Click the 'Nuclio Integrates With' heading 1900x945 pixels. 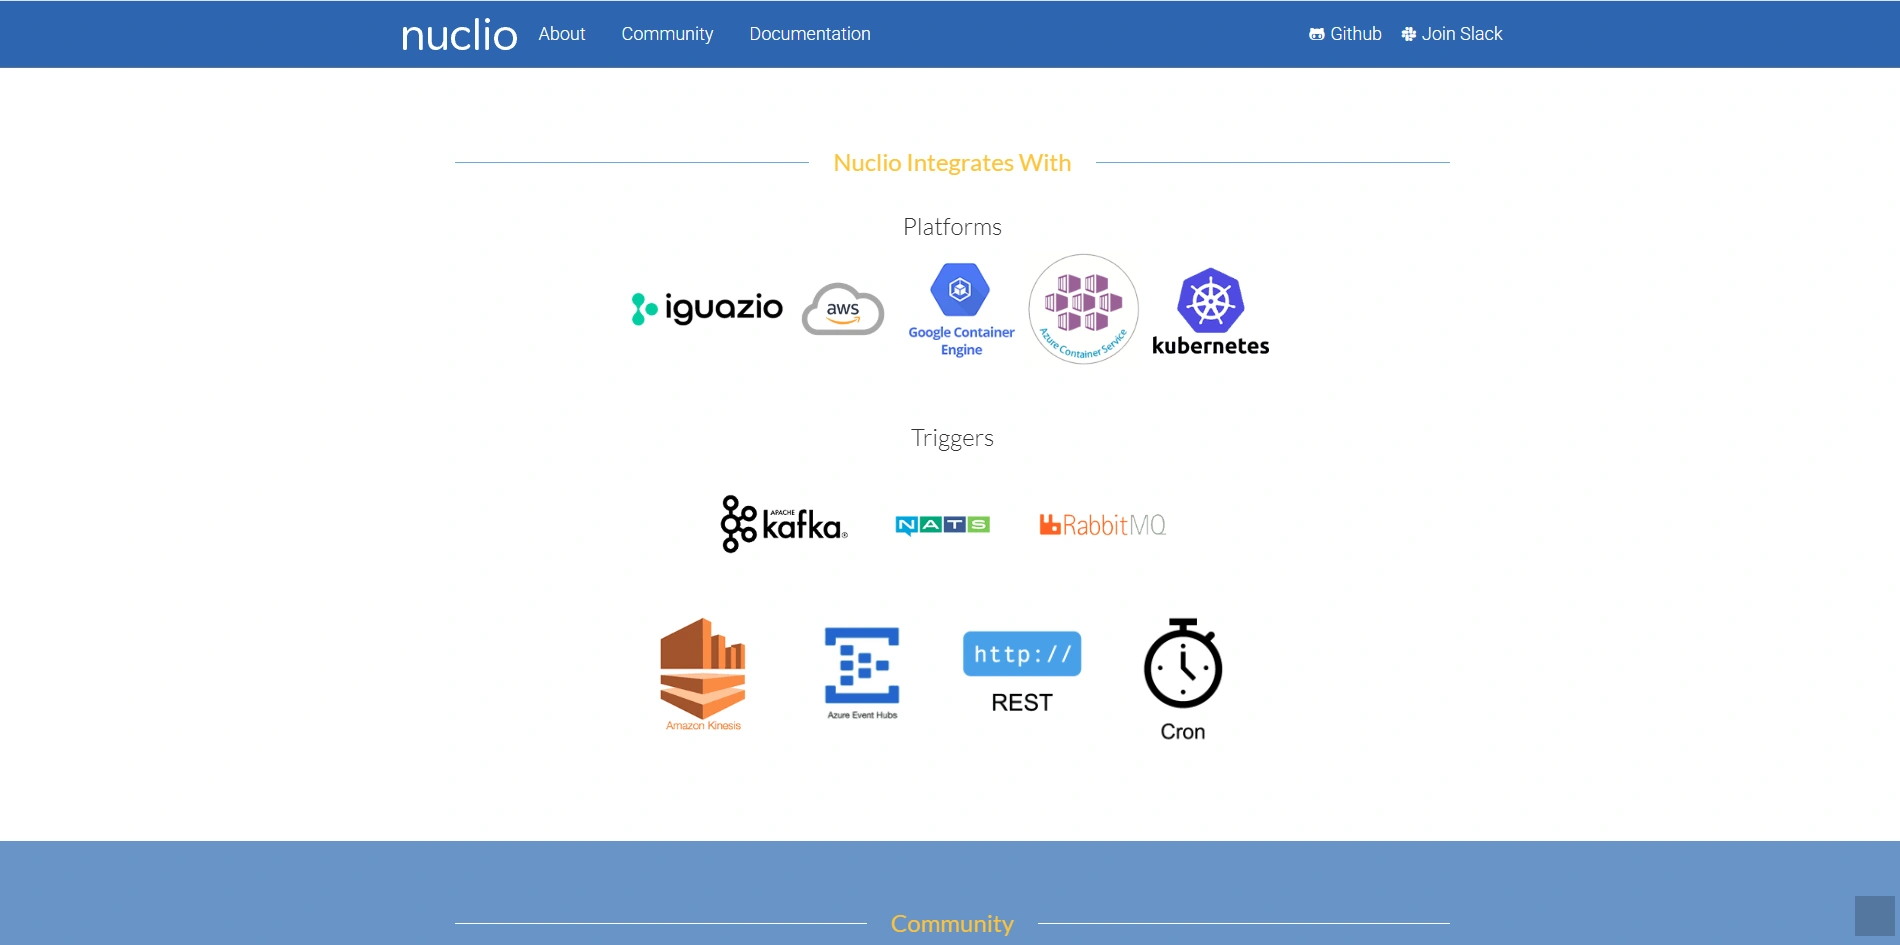pyautogui.click(x=952, y=163)
